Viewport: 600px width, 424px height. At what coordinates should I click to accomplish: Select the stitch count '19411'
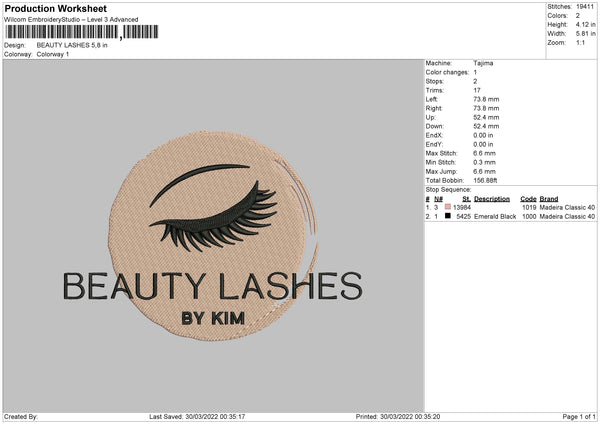(x=585, y=7)
